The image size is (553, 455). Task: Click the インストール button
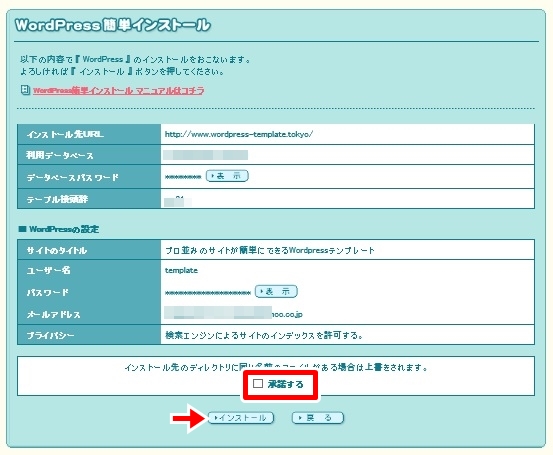click(241, 418)
